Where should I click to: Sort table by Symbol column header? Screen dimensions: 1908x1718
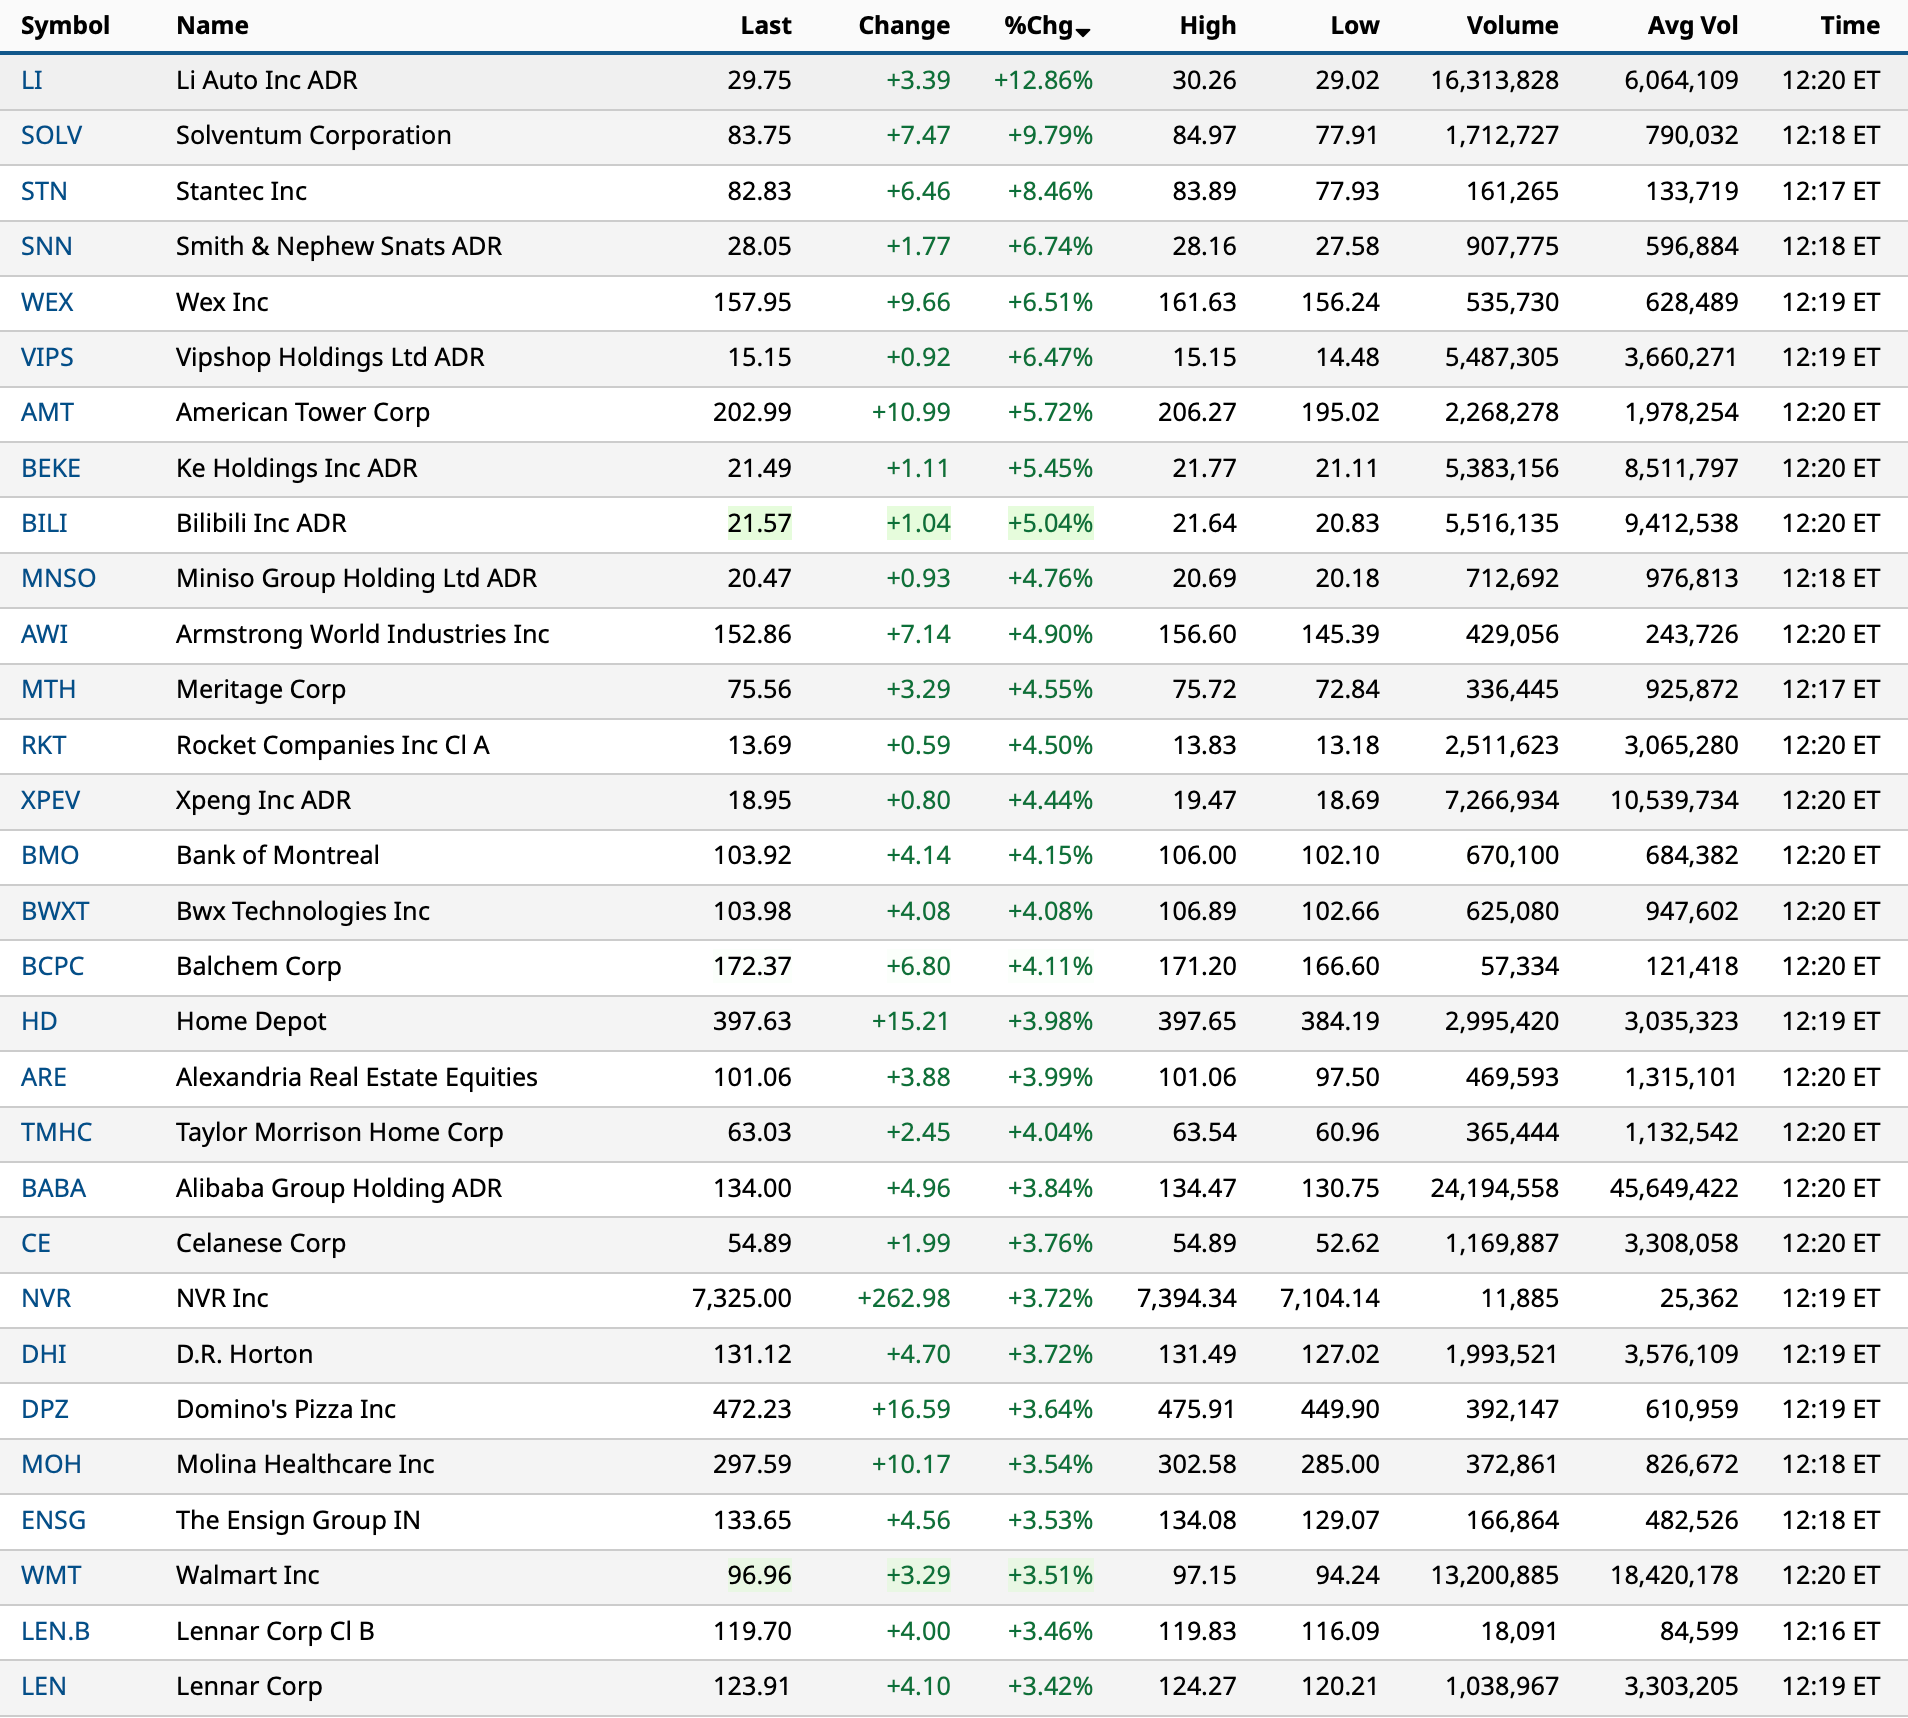point(65,26)
